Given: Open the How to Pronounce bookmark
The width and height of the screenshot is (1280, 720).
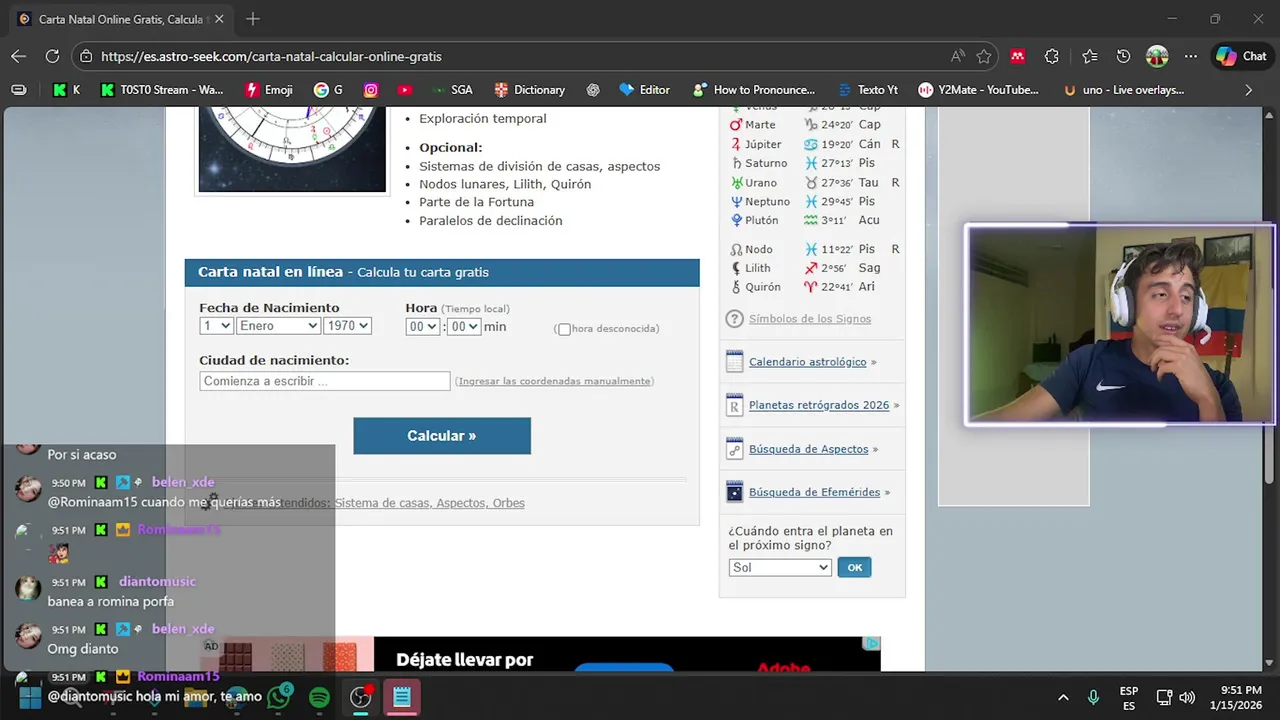Looking at the screenshot, I should tap(754, 90).
